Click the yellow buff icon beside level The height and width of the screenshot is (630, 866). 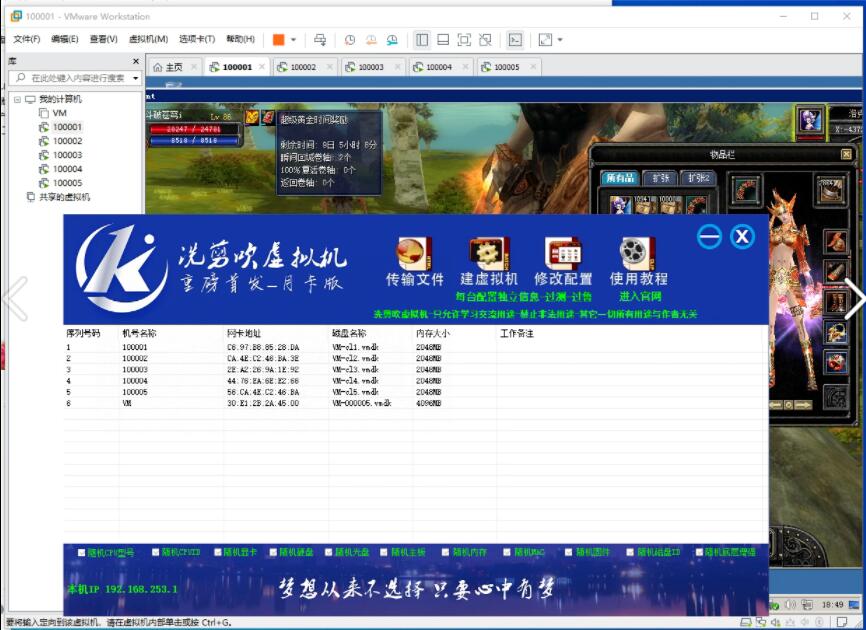(252, 117)
